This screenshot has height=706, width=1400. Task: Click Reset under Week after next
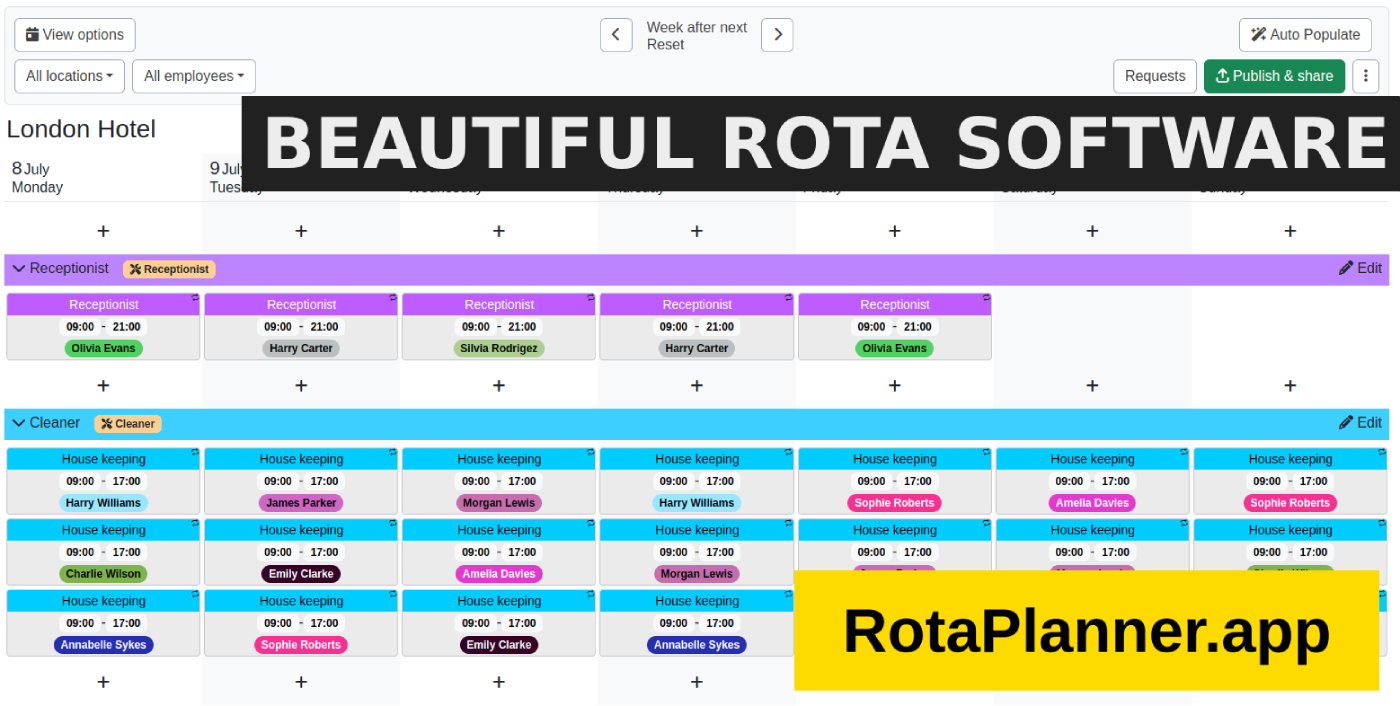tap(665, 44)
